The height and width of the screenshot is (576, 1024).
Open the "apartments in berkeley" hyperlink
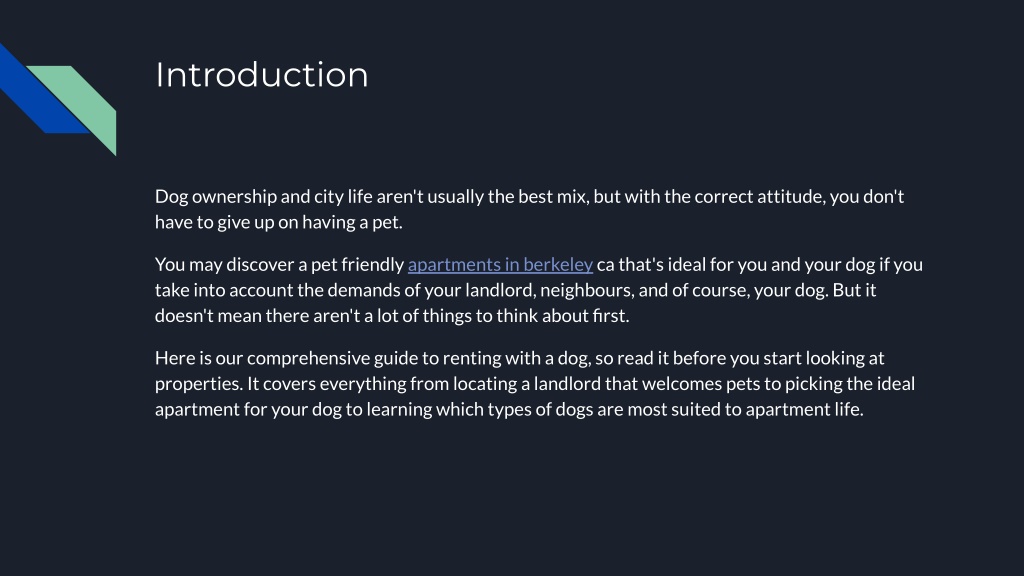500,264
